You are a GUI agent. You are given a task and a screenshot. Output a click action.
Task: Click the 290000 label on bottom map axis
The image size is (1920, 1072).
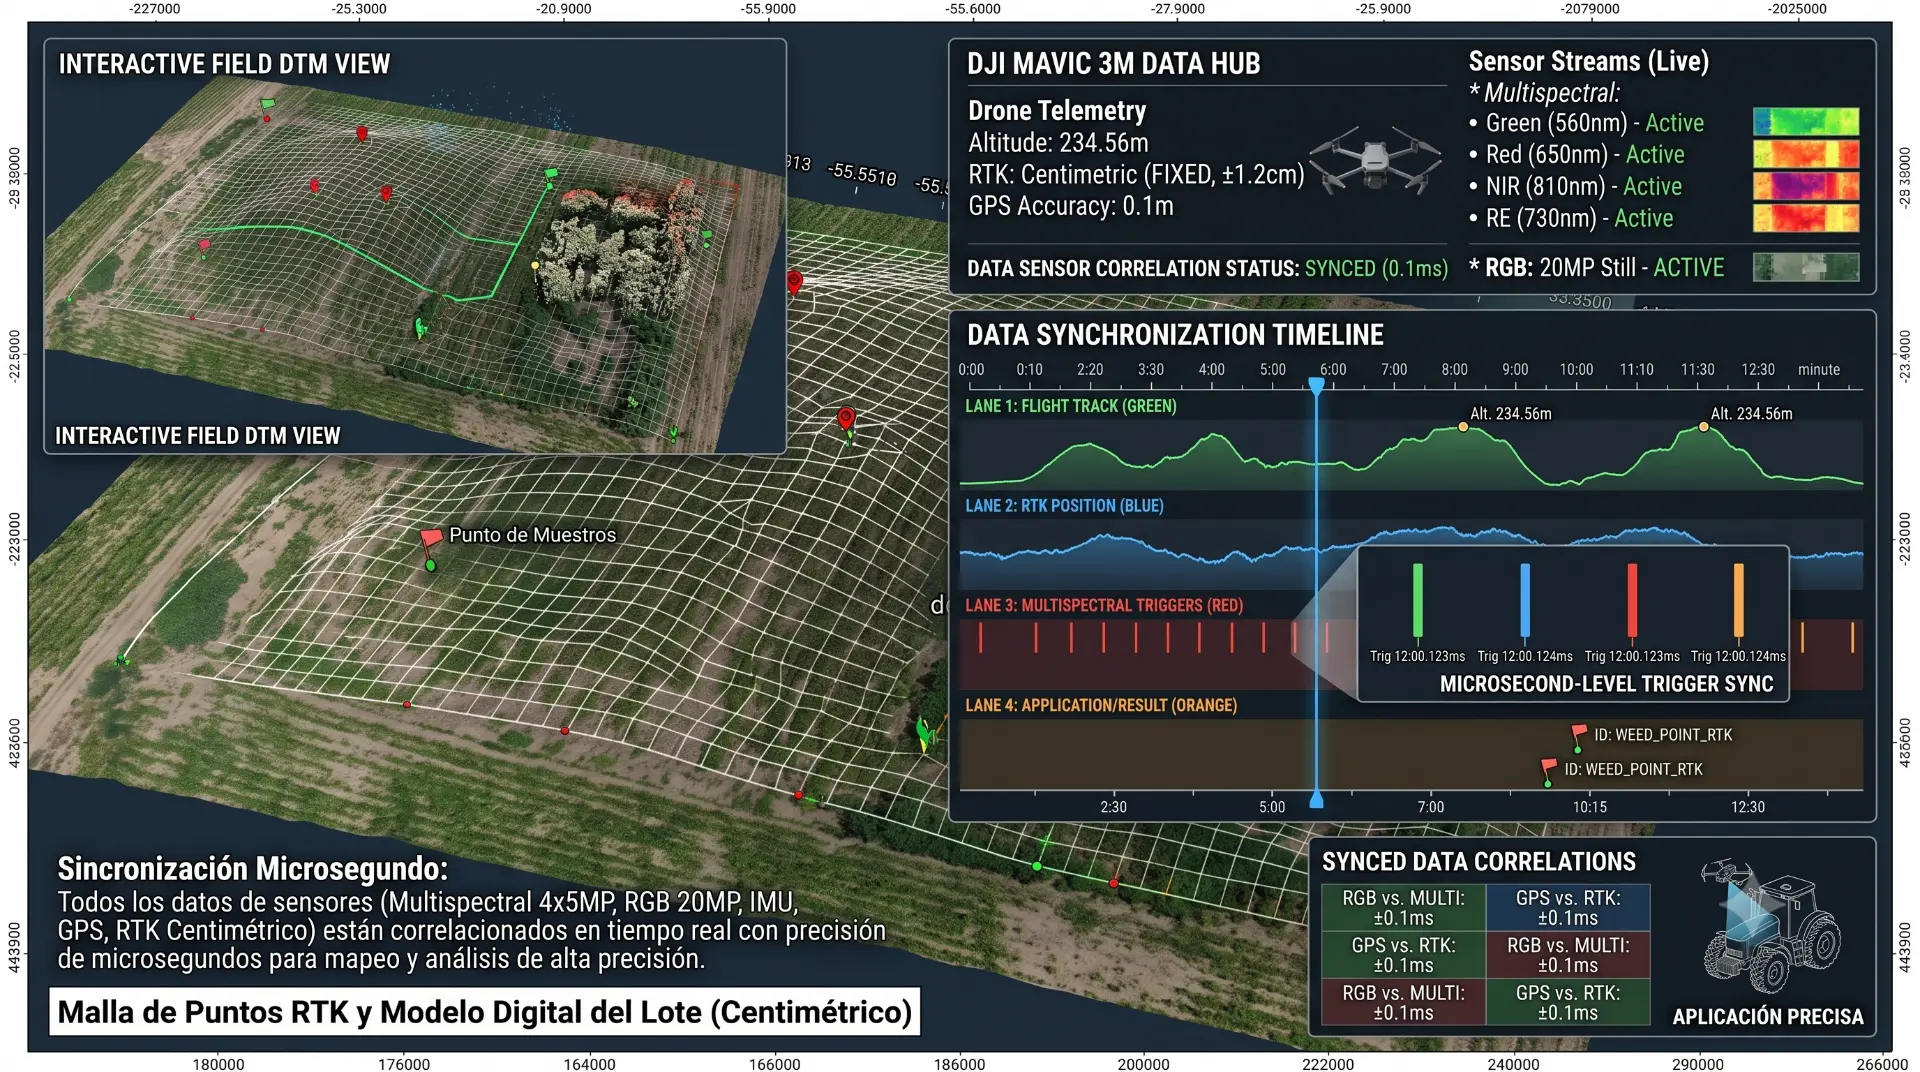[x=1698, y=1064]
